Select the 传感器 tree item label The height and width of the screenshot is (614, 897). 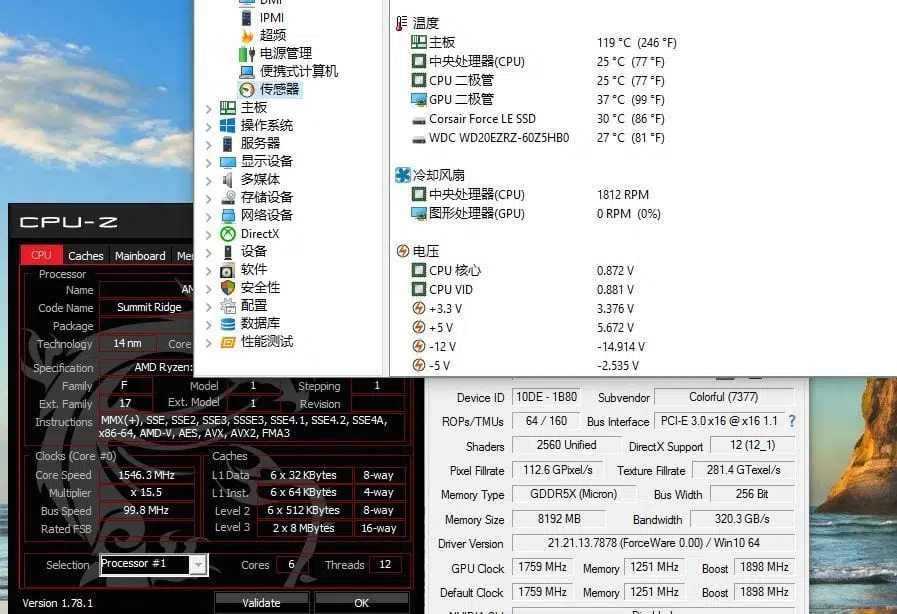coord(279,89)
